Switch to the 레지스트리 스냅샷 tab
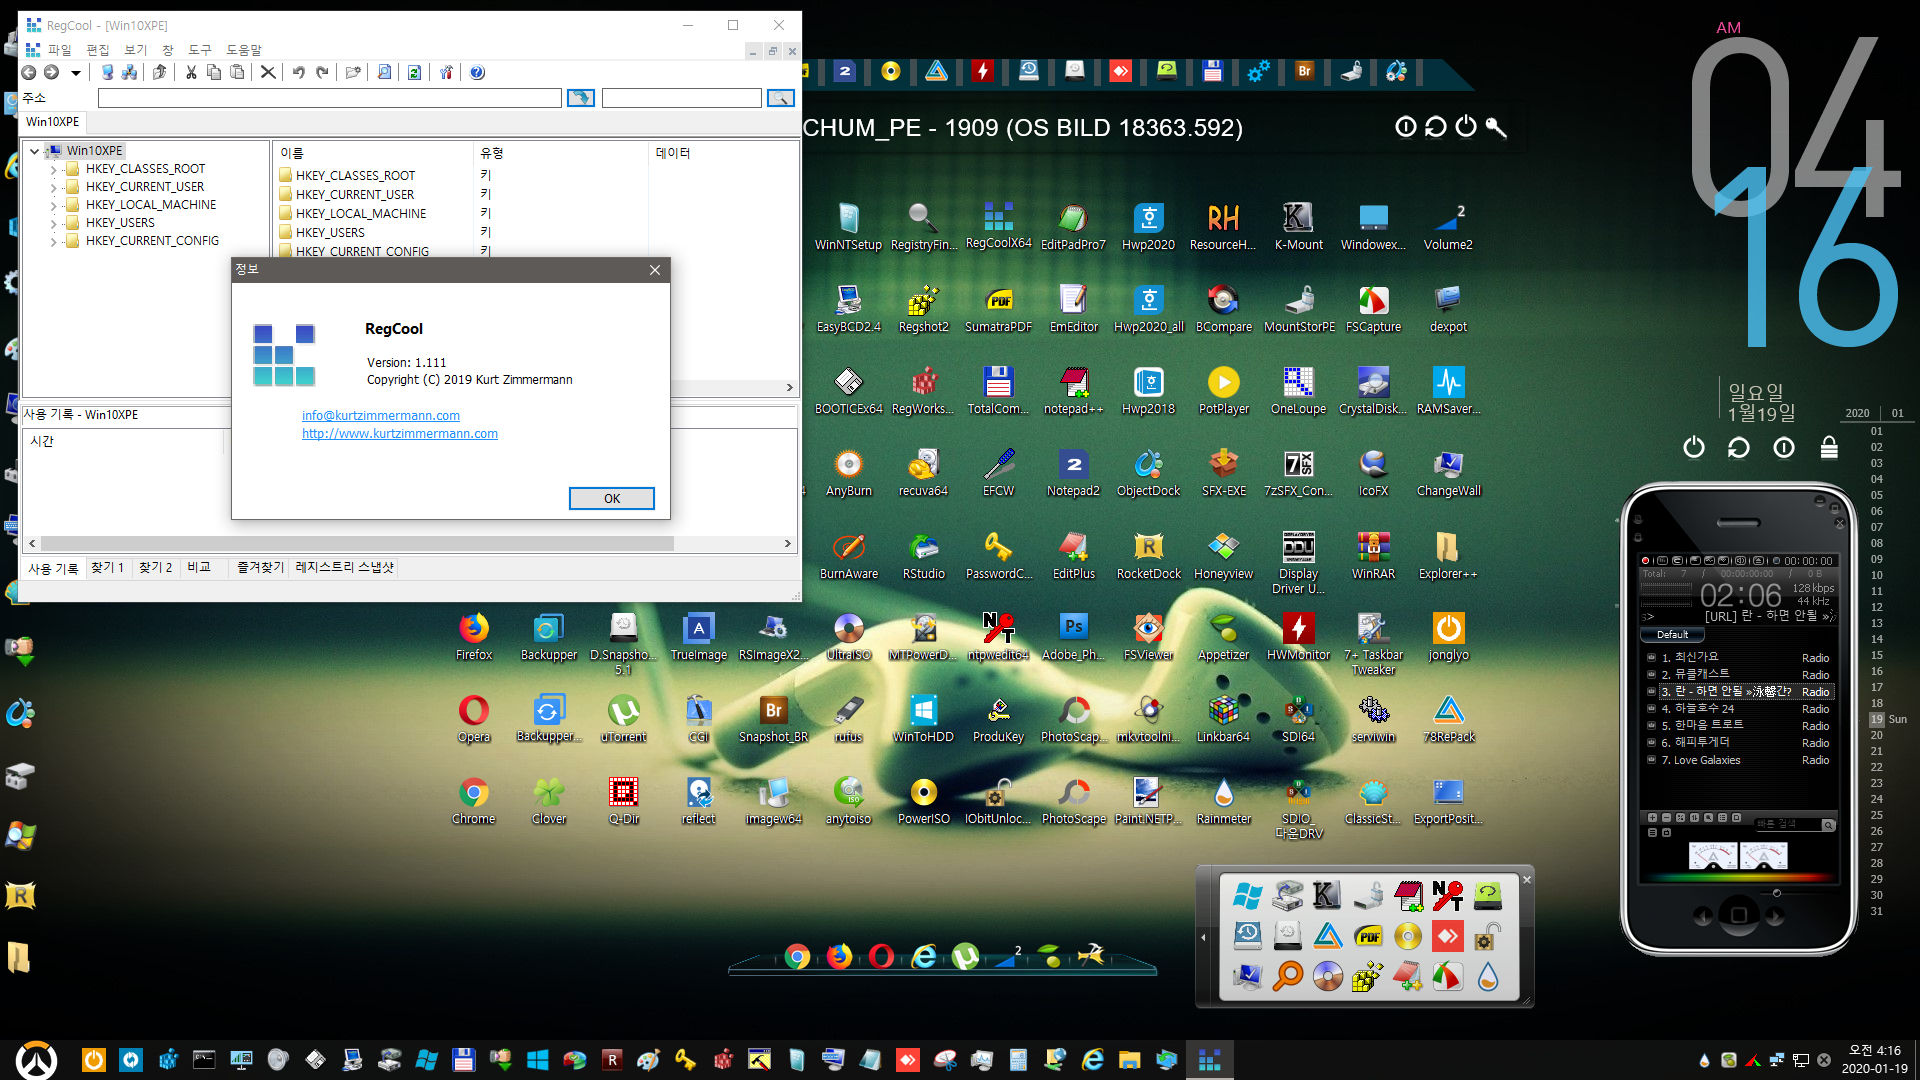The width and height of the screenshot is (1920, 1080). [344, 567]
